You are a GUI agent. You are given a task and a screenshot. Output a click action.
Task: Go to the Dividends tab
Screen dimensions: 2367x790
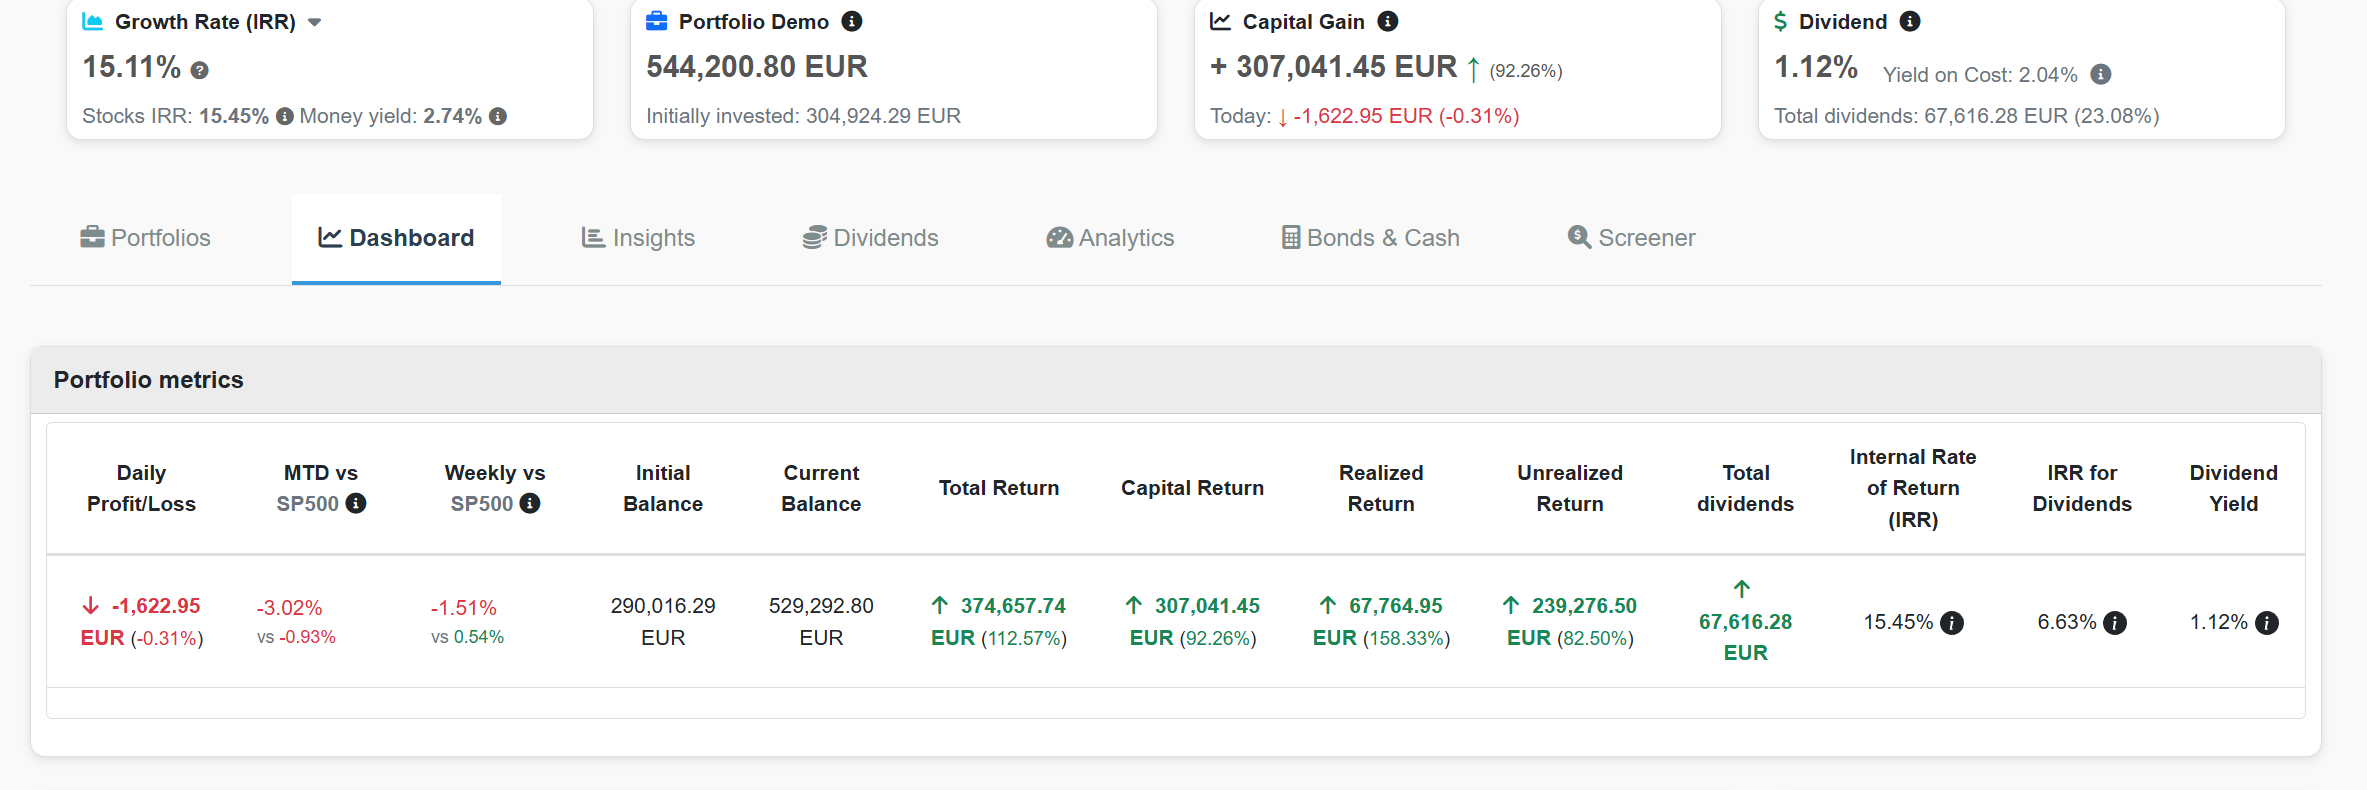coord(870,238)
